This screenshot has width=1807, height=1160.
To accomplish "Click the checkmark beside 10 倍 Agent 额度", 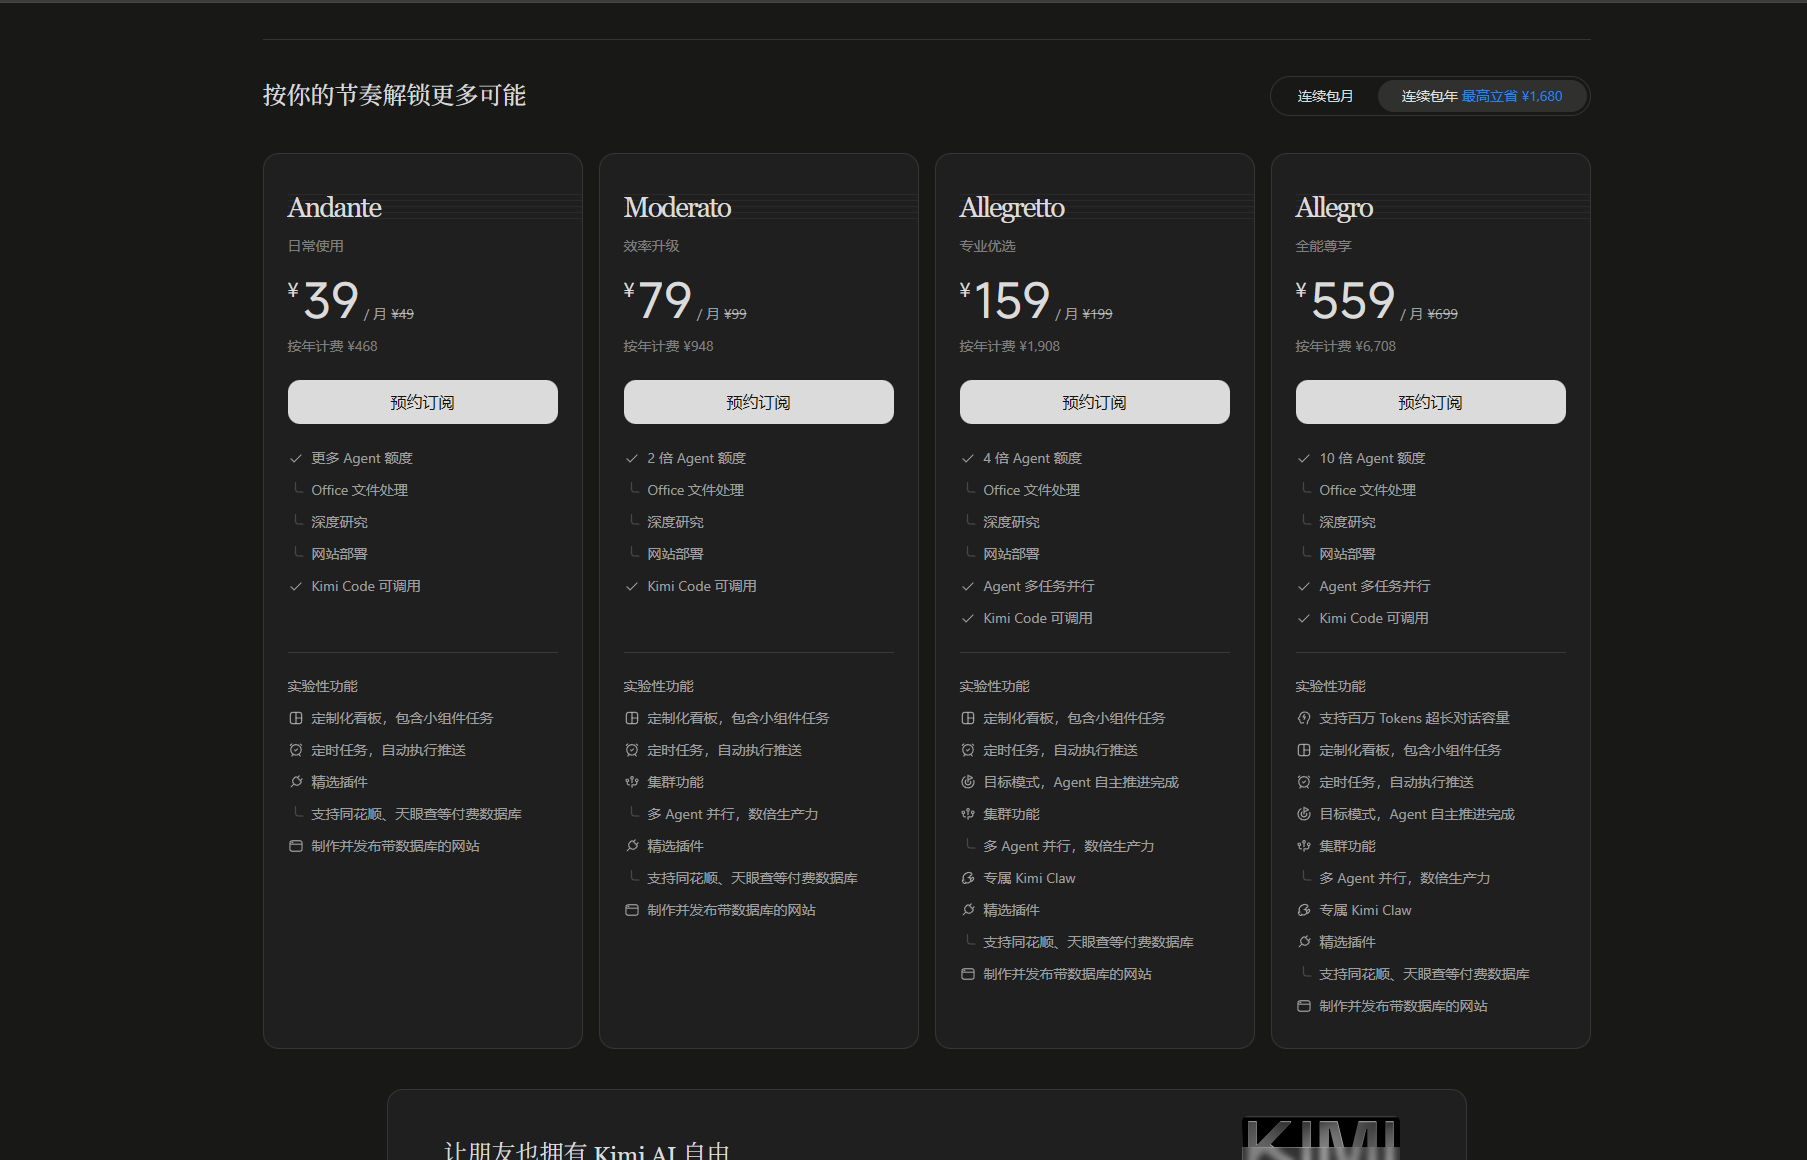I will pos(1304,459).
